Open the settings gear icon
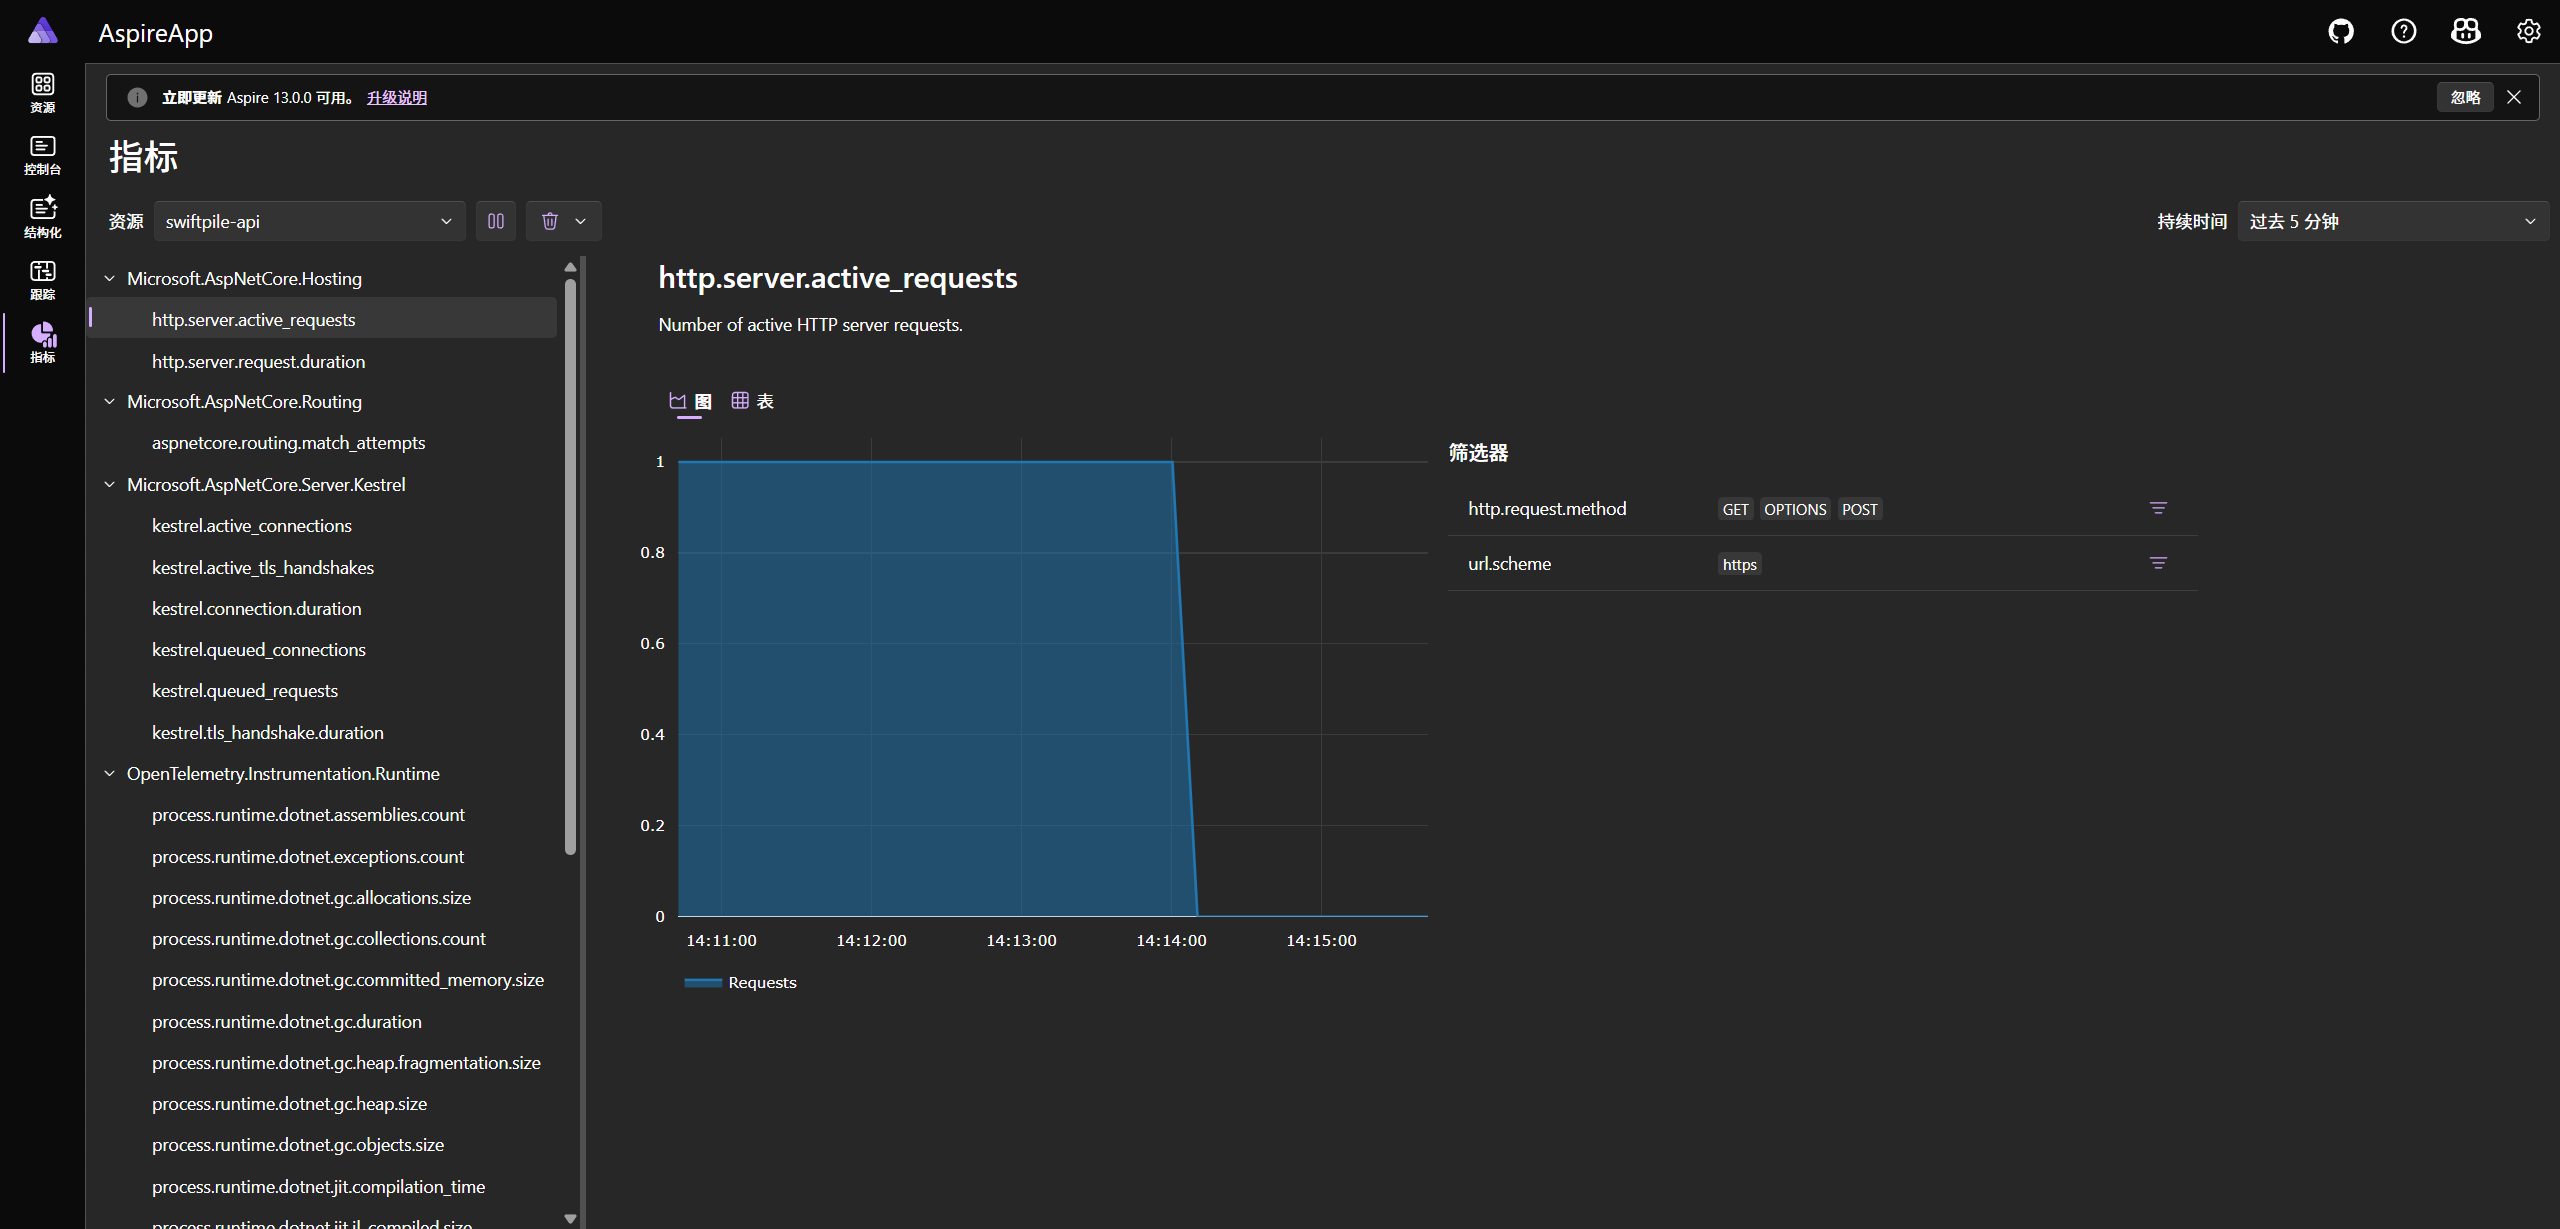The height and width of the screenshot is (1229, 2560). click(2529, 32)
